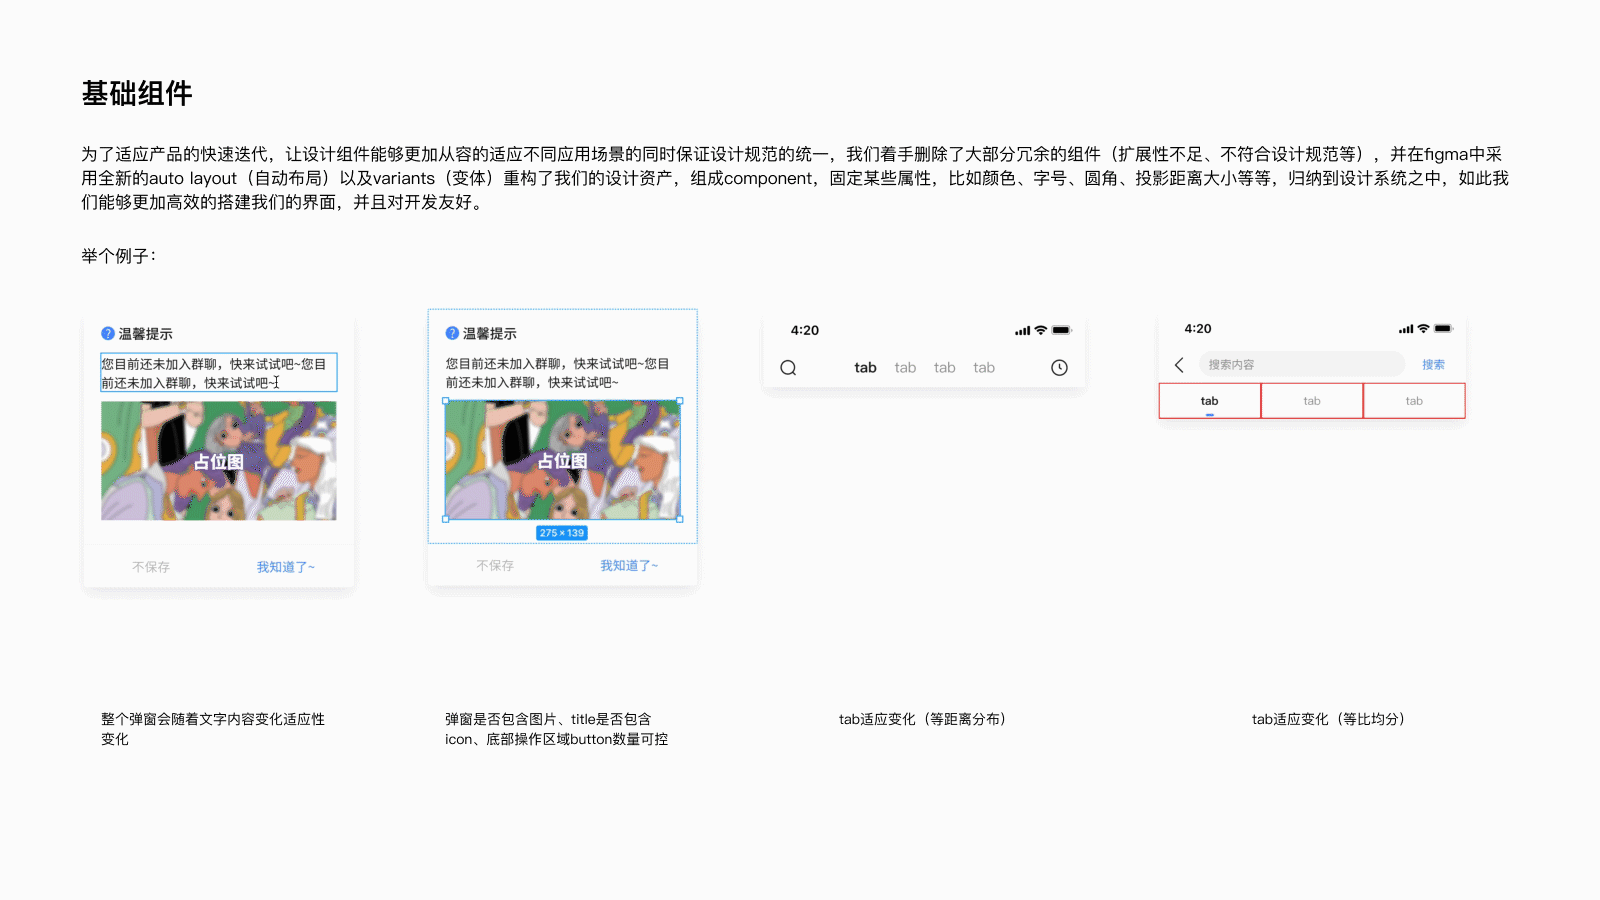This screenshot has width=1600, height=900.
Task: Click the Wi-Fi icon in second status bar
Action: [x=1423, y=328]
